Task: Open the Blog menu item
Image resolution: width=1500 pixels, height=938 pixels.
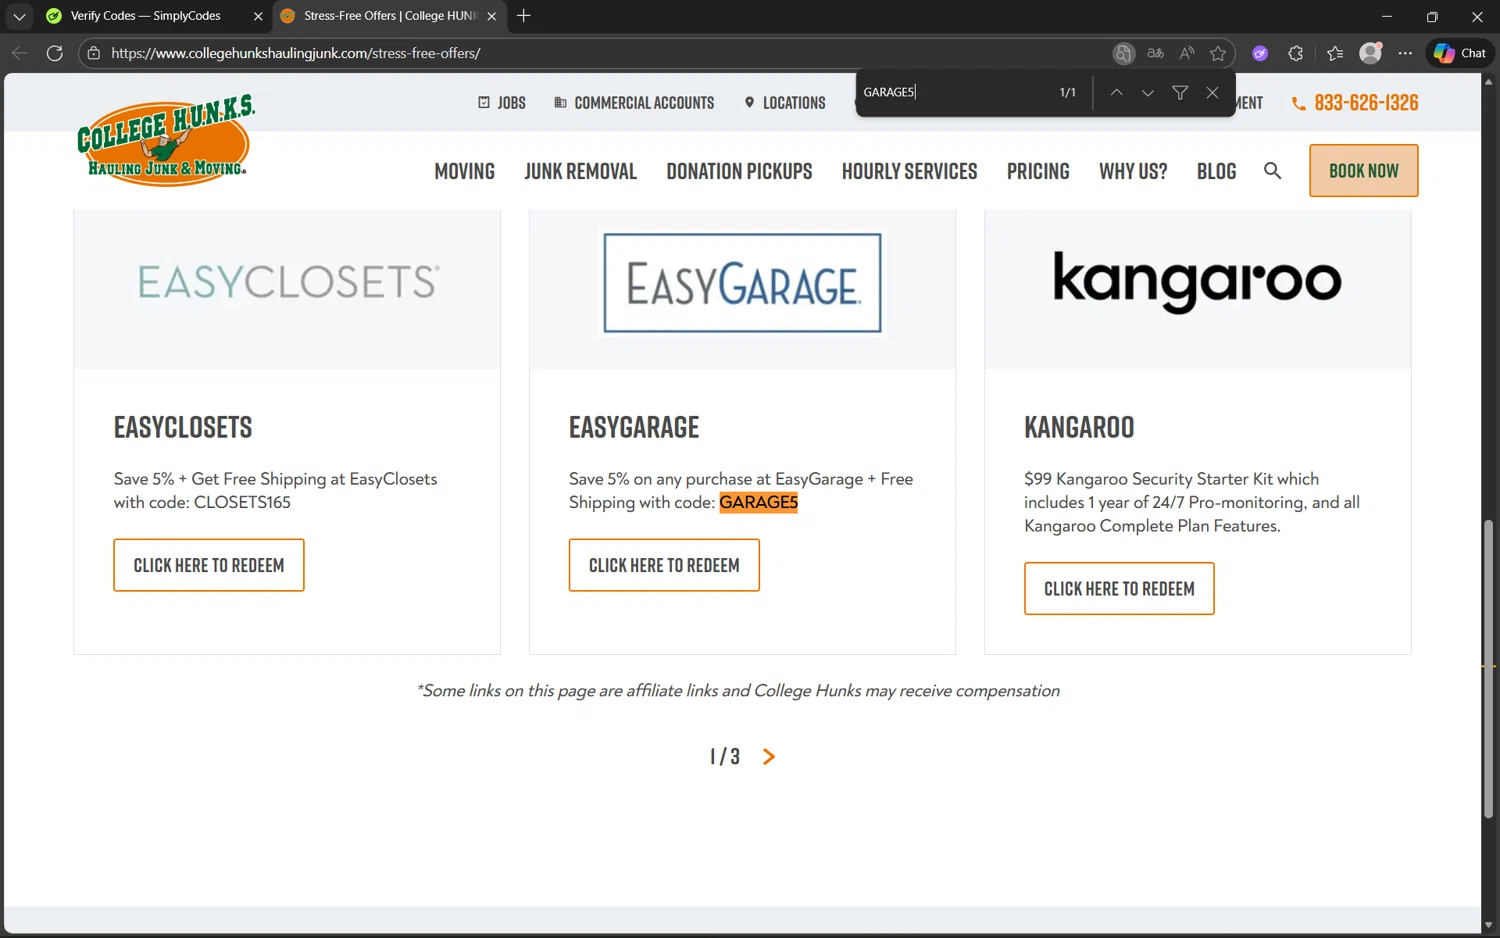Action: (1217, 171)
